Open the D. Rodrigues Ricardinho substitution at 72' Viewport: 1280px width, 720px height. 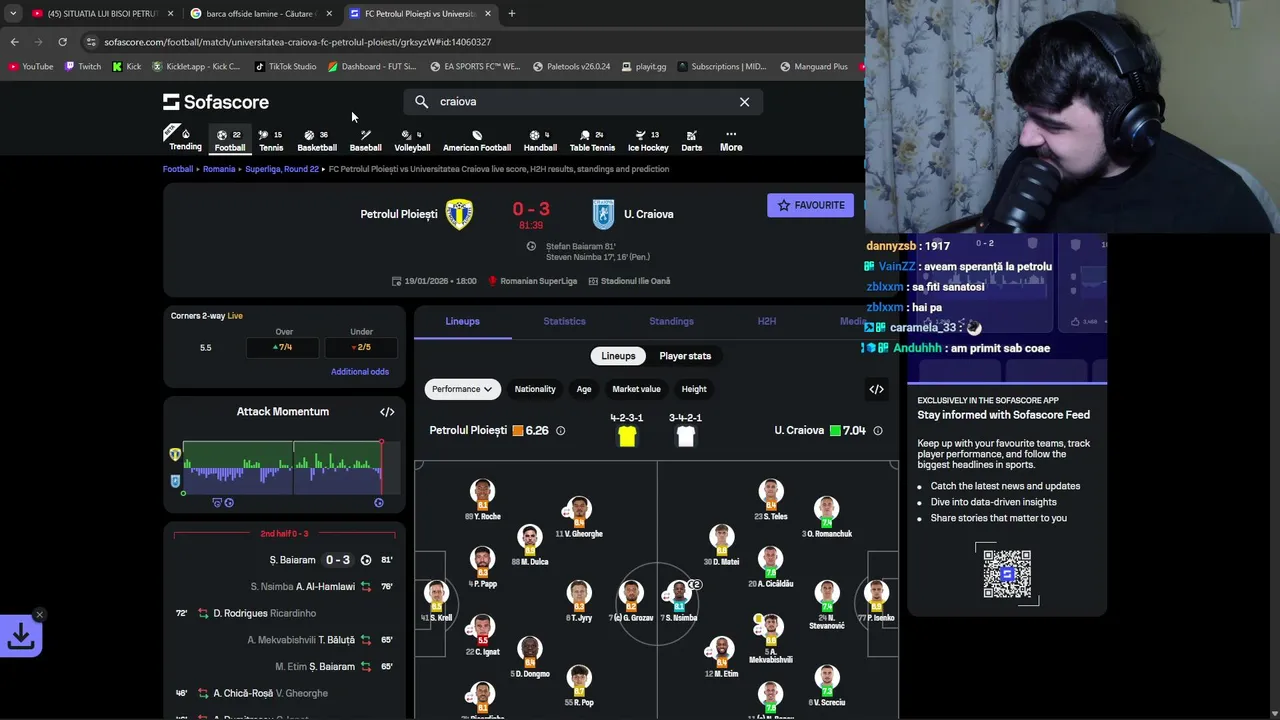pos(285,613)
